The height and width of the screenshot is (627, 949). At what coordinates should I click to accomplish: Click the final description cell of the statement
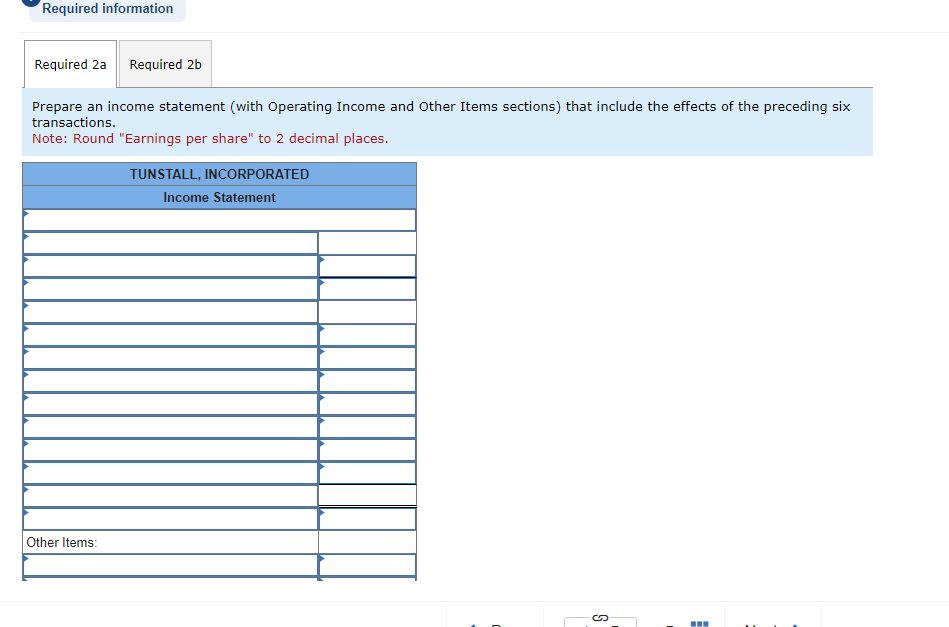(x=170, y=564)
